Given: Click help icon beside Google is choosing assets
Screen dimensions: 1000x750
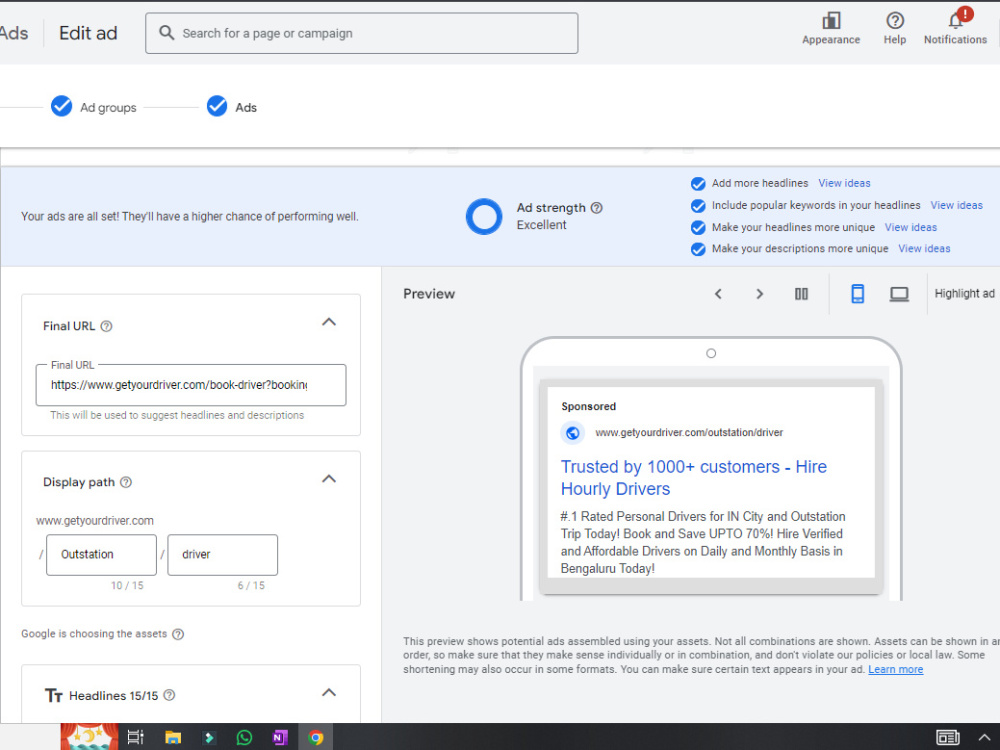Looking at the screenshot, I should [x=178, y=634].
